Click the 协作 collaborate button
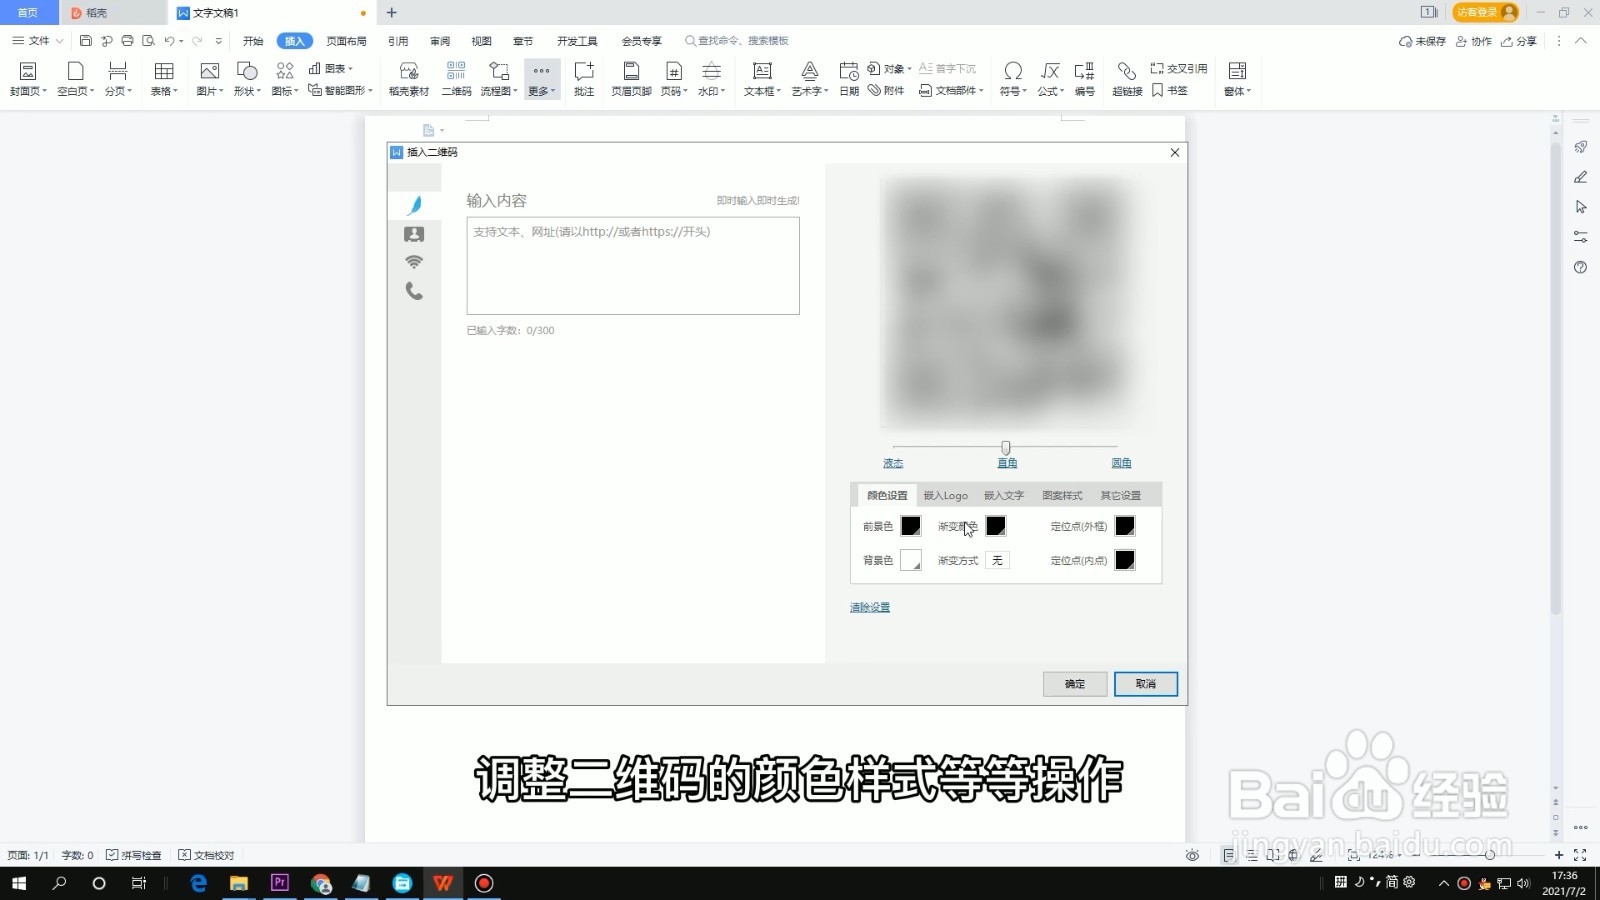The image size is (1600, 900). click(1473, 41)
